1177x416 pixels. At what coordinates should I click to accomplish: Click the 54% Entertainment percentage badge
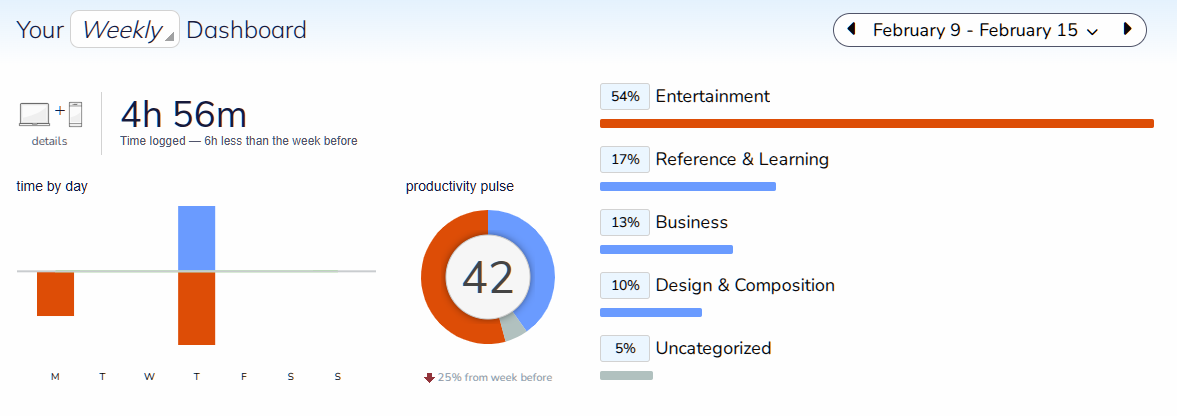(625, 96)
